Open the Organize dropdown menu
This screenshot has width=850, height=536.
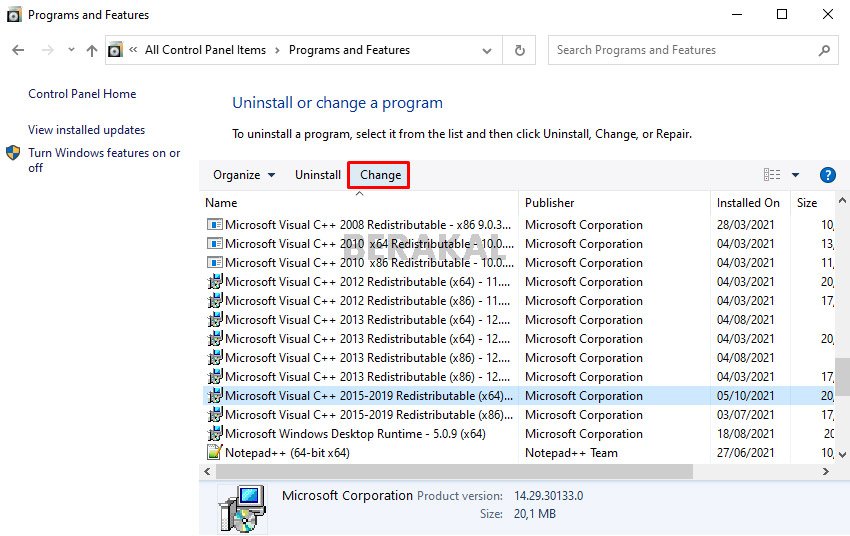click(x=244, y=175)
